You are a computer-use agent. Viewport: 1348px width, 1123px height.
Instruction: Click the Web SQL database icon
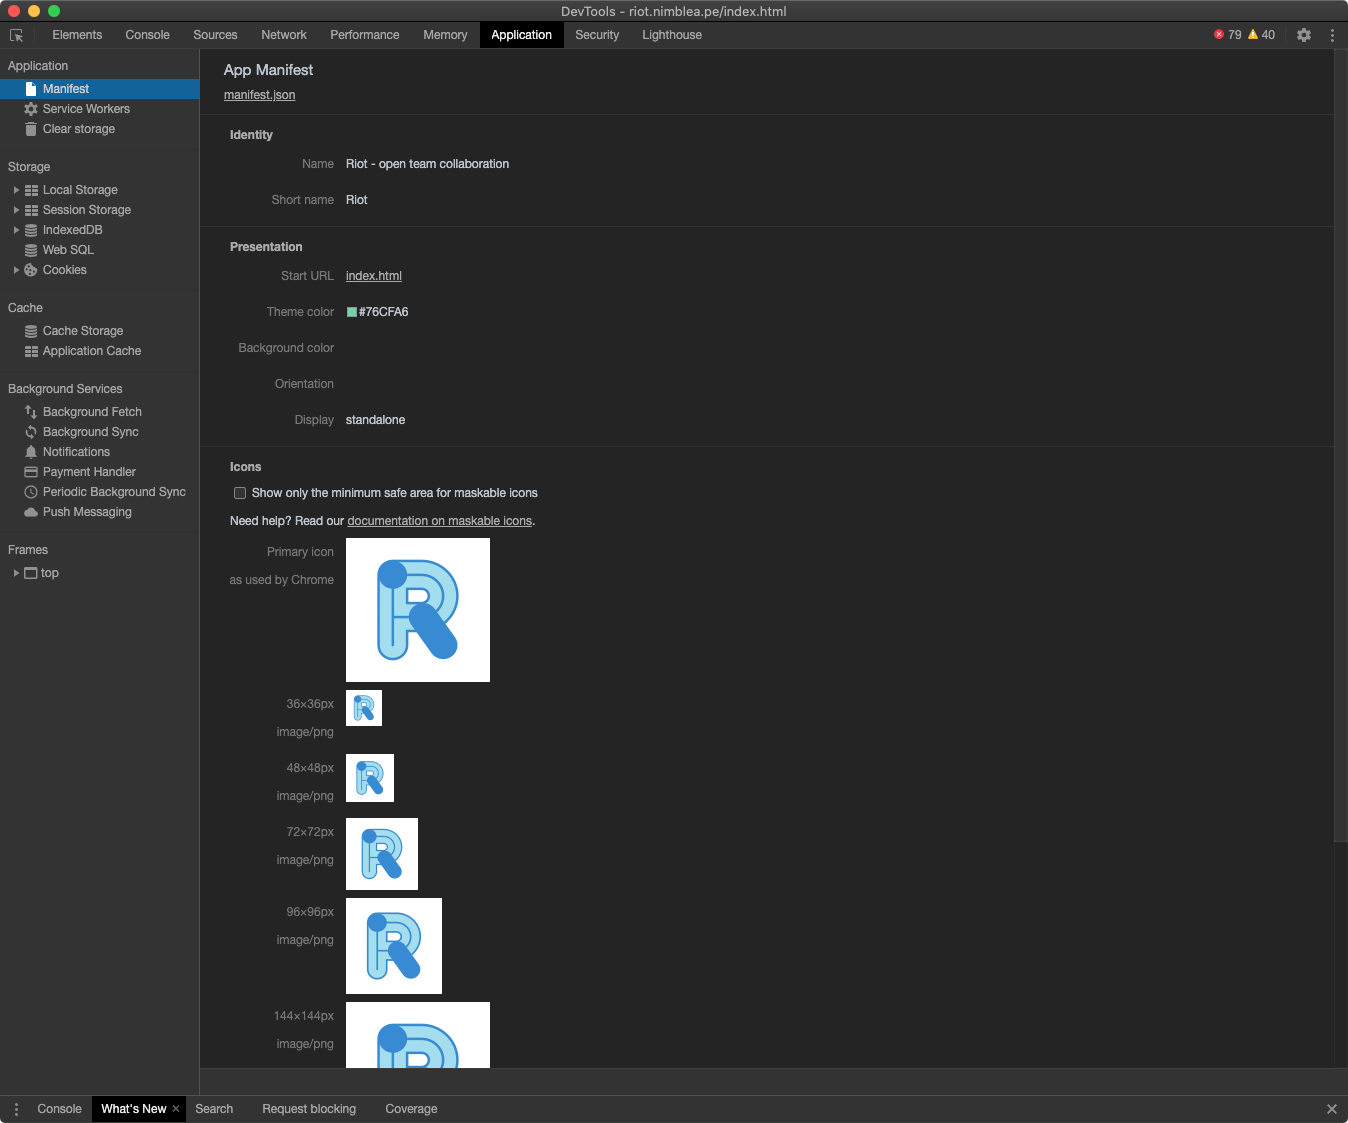31,250
